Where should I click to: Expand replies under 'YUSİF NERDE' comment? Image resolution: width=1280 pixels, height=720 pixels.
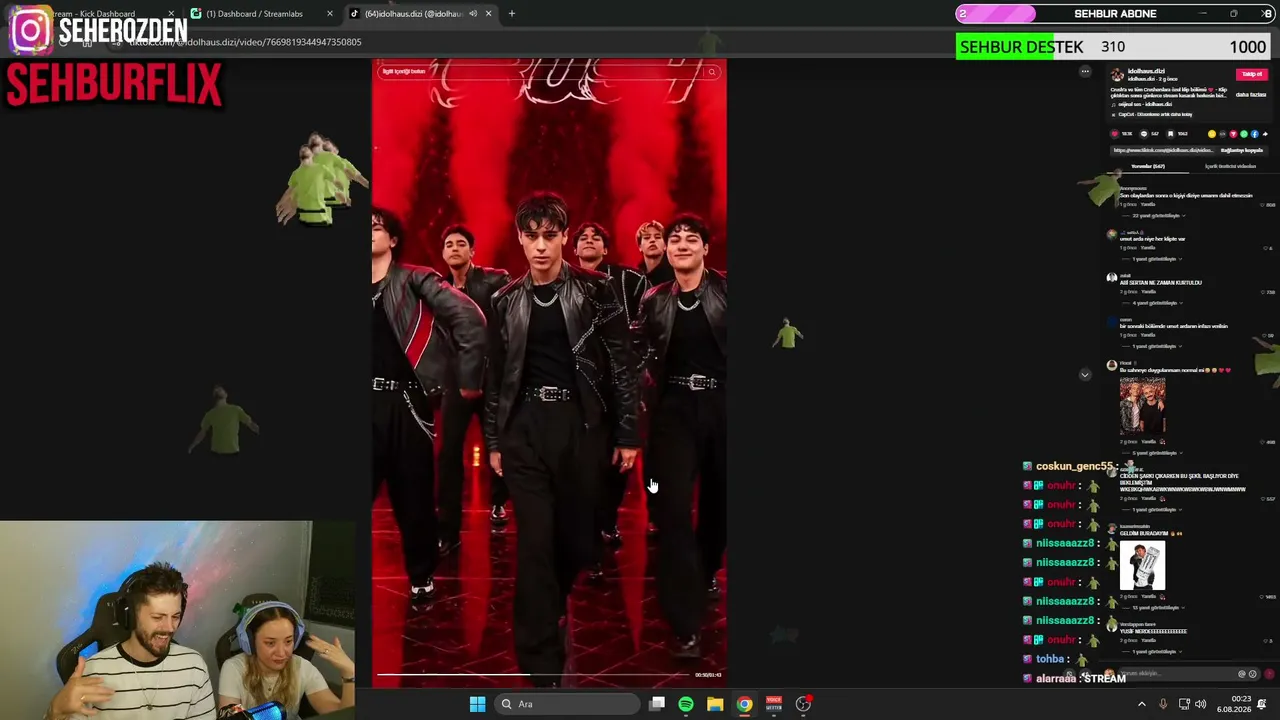click(x=1154, y=651)
